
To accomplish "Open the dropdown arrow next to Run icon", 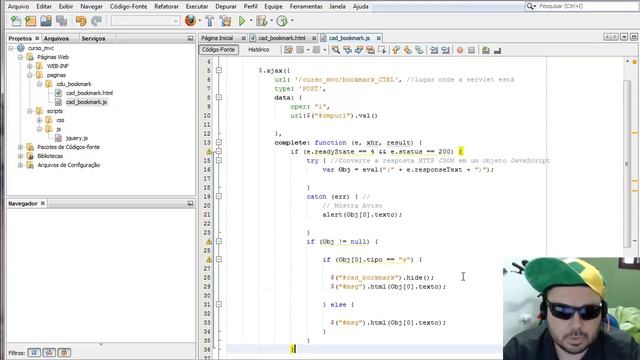I will (251, 20).
